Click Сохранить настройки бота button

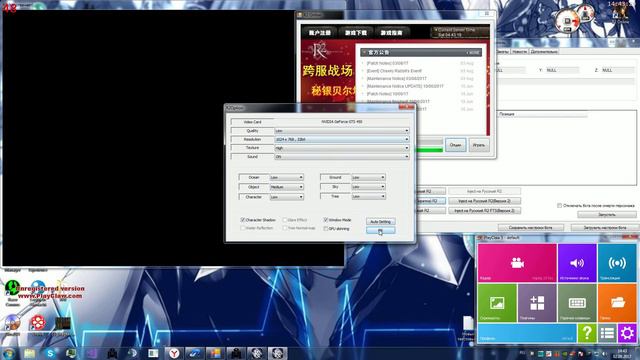point(531,228)
